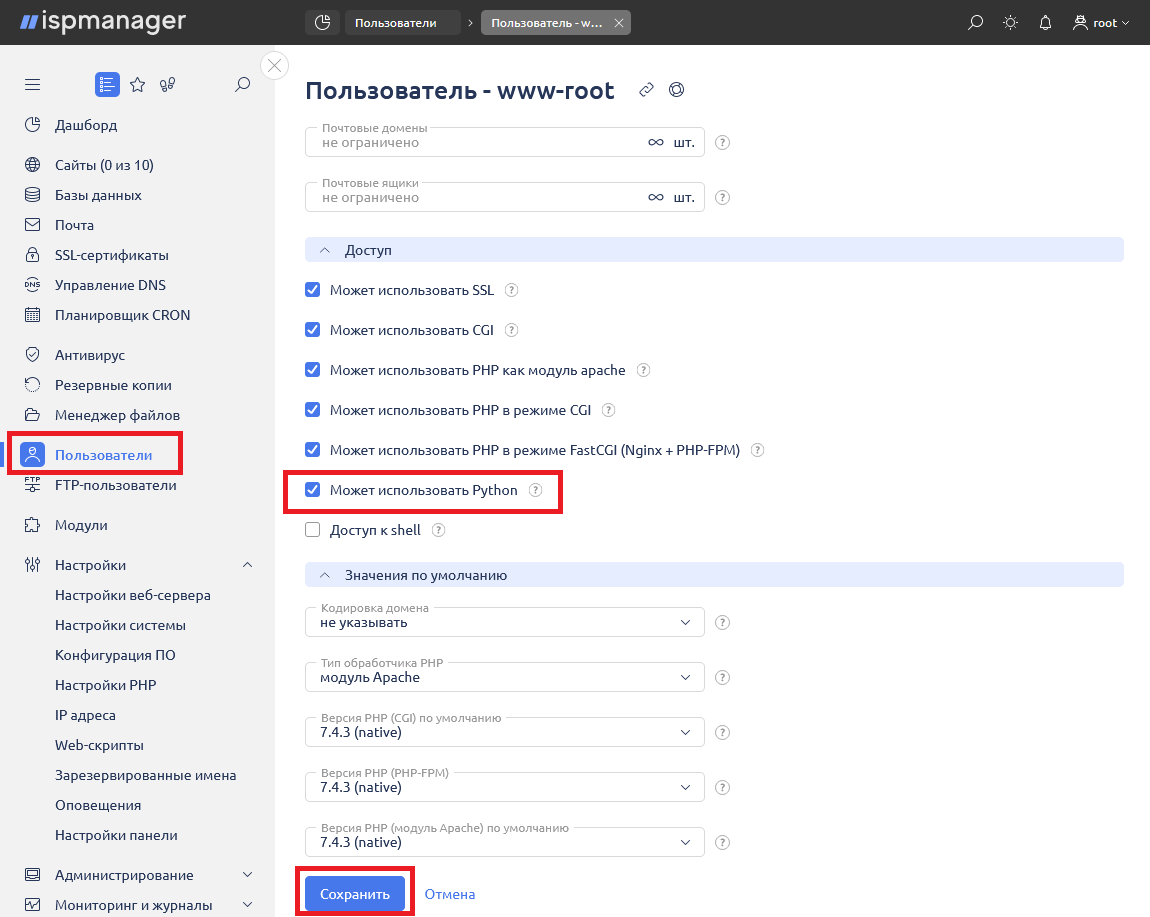Screen dimensions: 1150x917
Task: Click the notifications bell icon
Action: click(x=1045, y=21)
